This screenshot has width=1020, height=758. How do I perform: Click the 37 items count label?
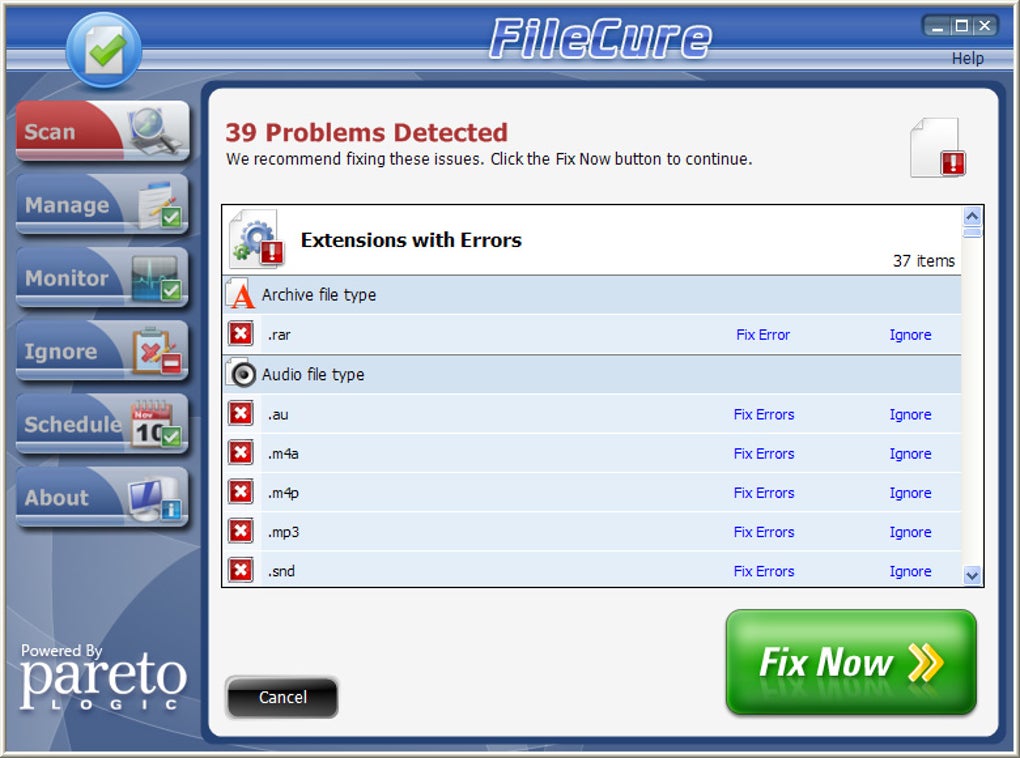(924, 261)
